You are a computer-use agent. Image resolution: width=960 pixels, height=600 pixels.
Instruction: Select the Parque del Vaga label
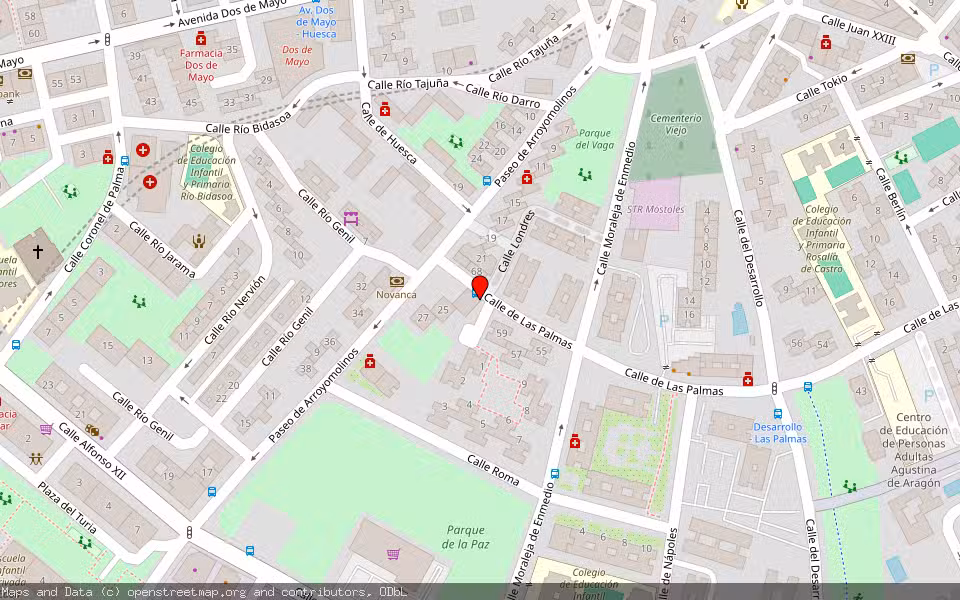(x=594, y=139)
